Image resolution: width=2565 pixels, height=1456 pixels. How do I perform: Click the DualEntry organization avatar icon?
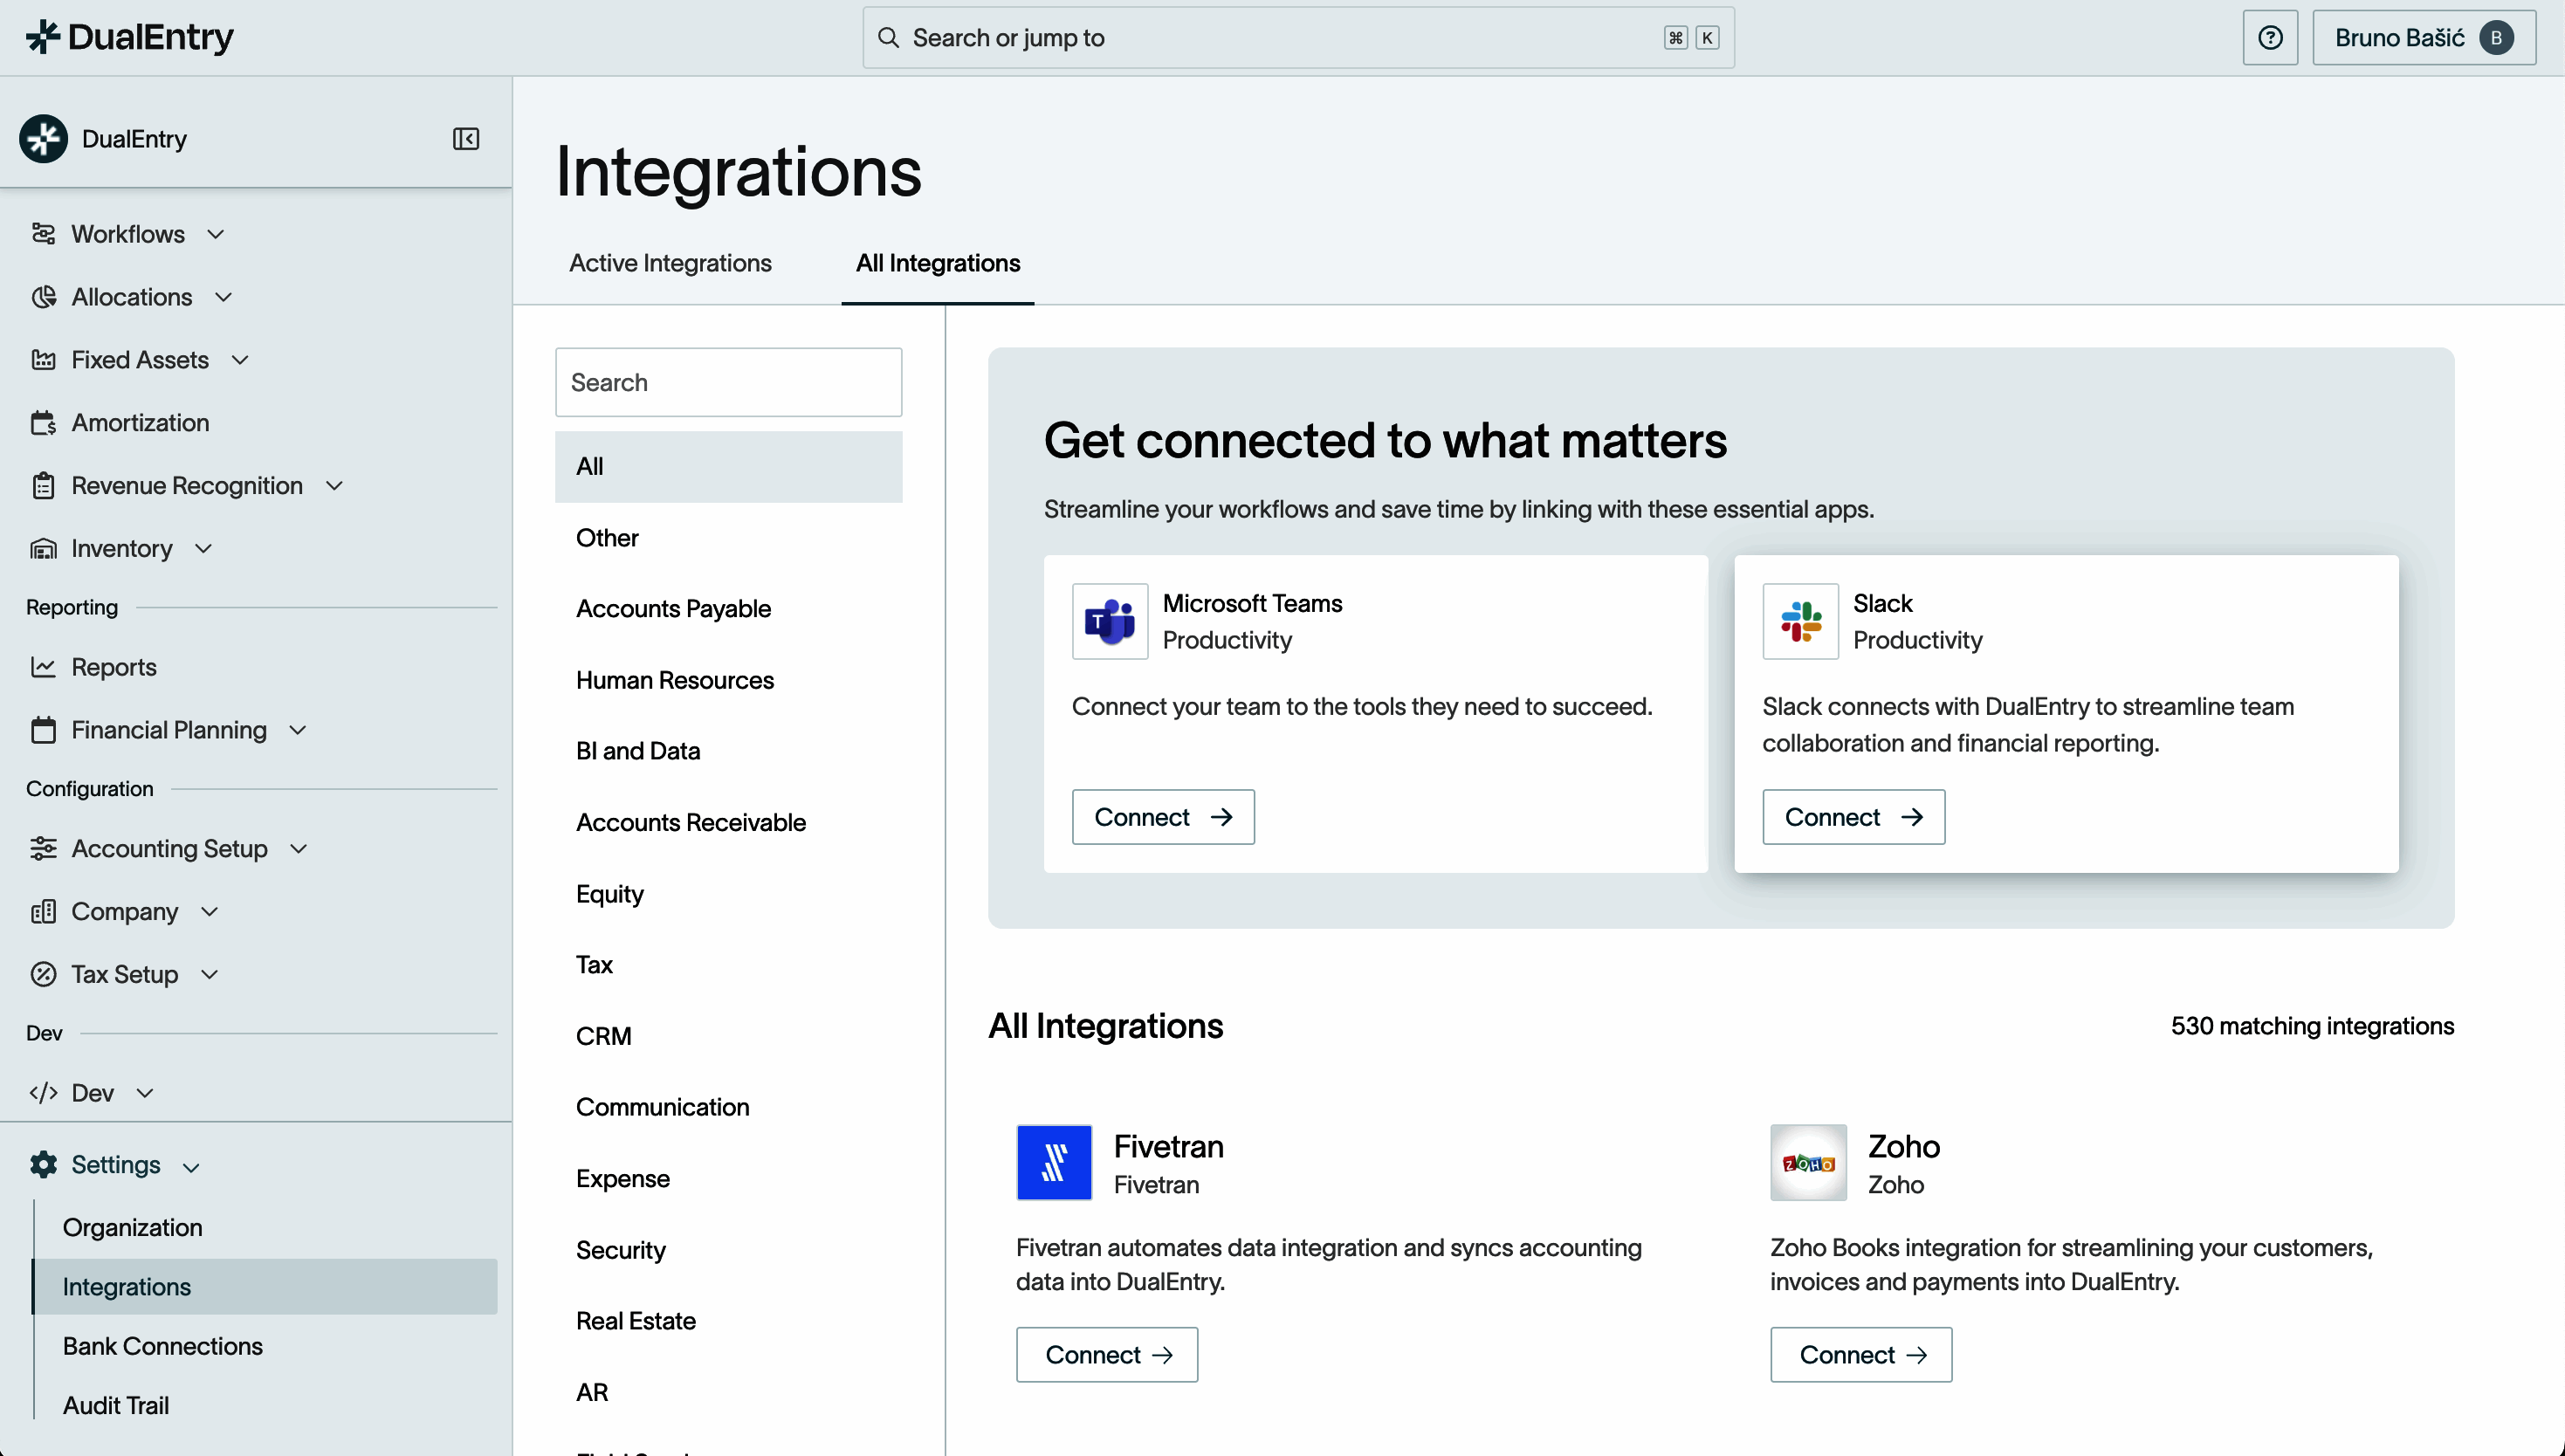pos(43,139)
